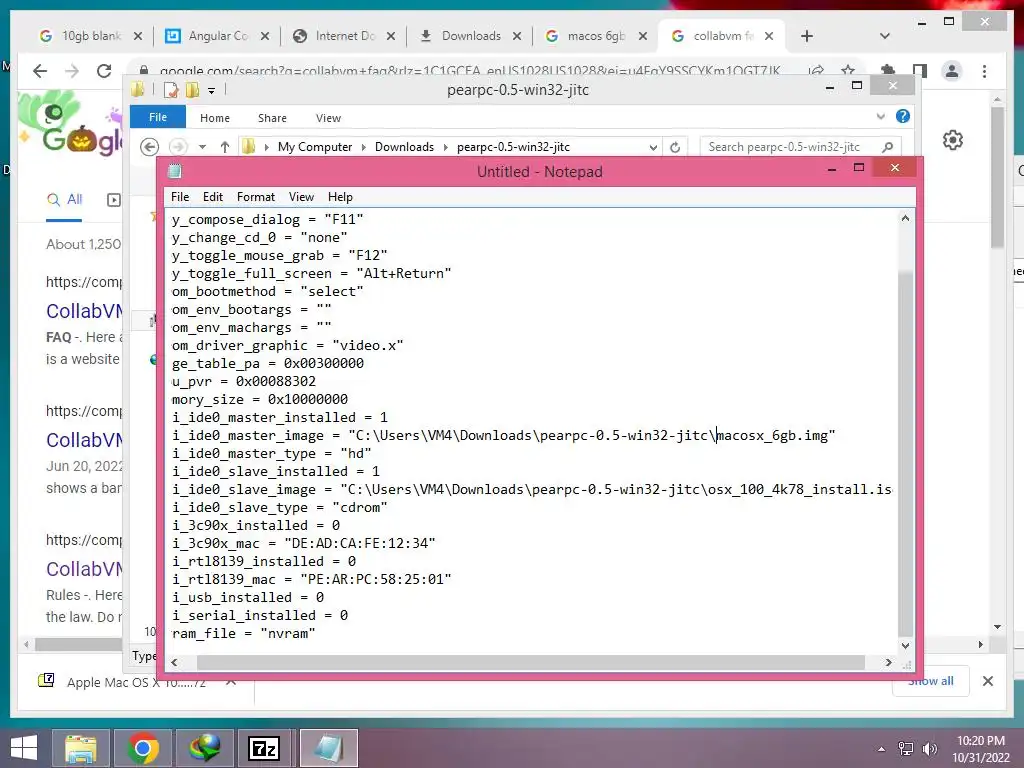Open Explorer recent locations dropdown
This screenshot has height=768, width=1024.
coord(202,147)
